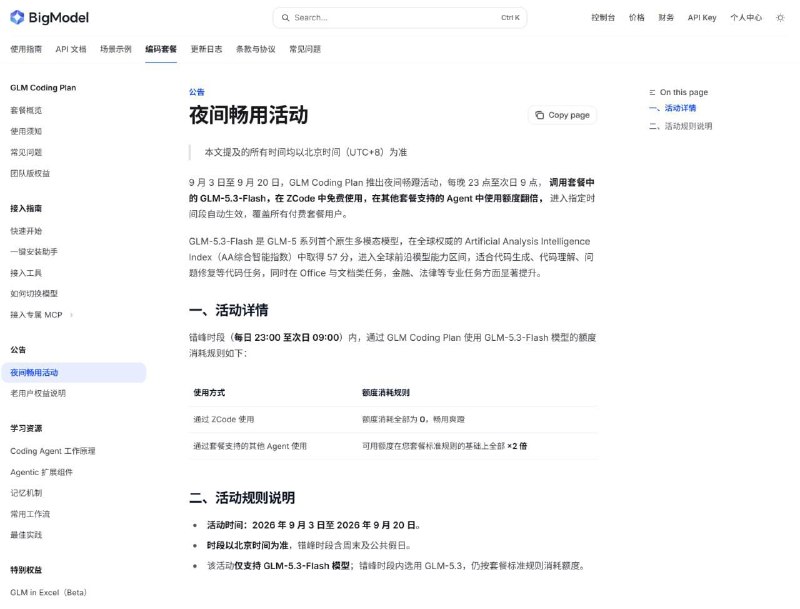
Task: Expand the 接入专属 MCP chevron
Action: point(71,315)
